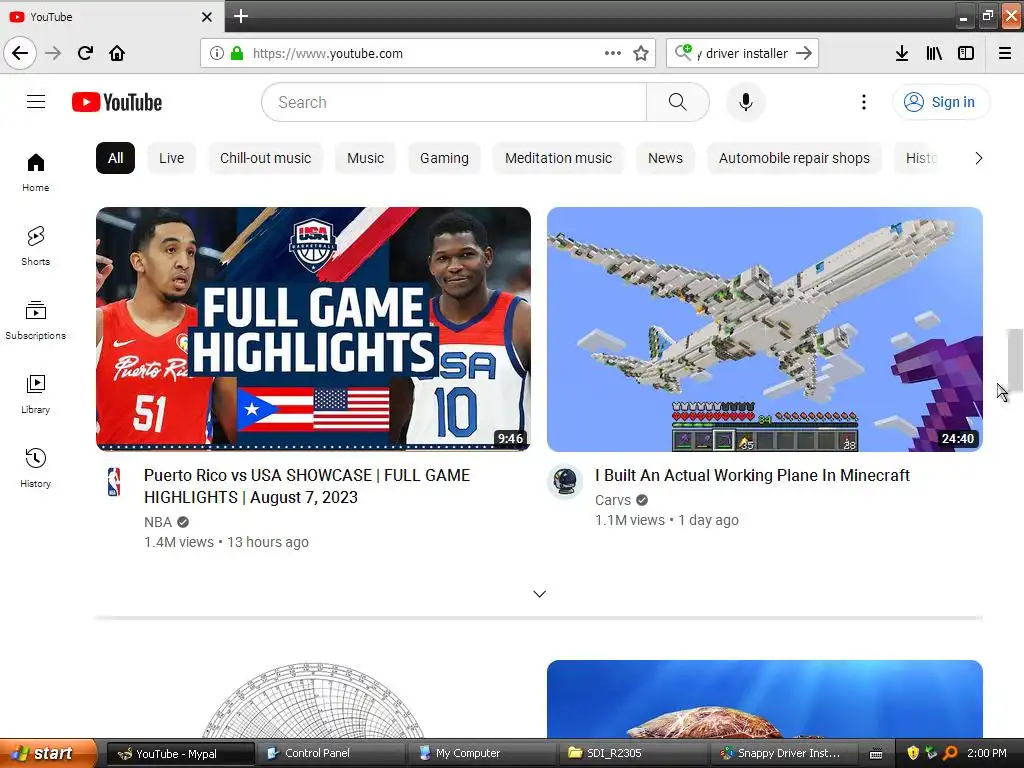Open the browser library icon

point(934,53)
